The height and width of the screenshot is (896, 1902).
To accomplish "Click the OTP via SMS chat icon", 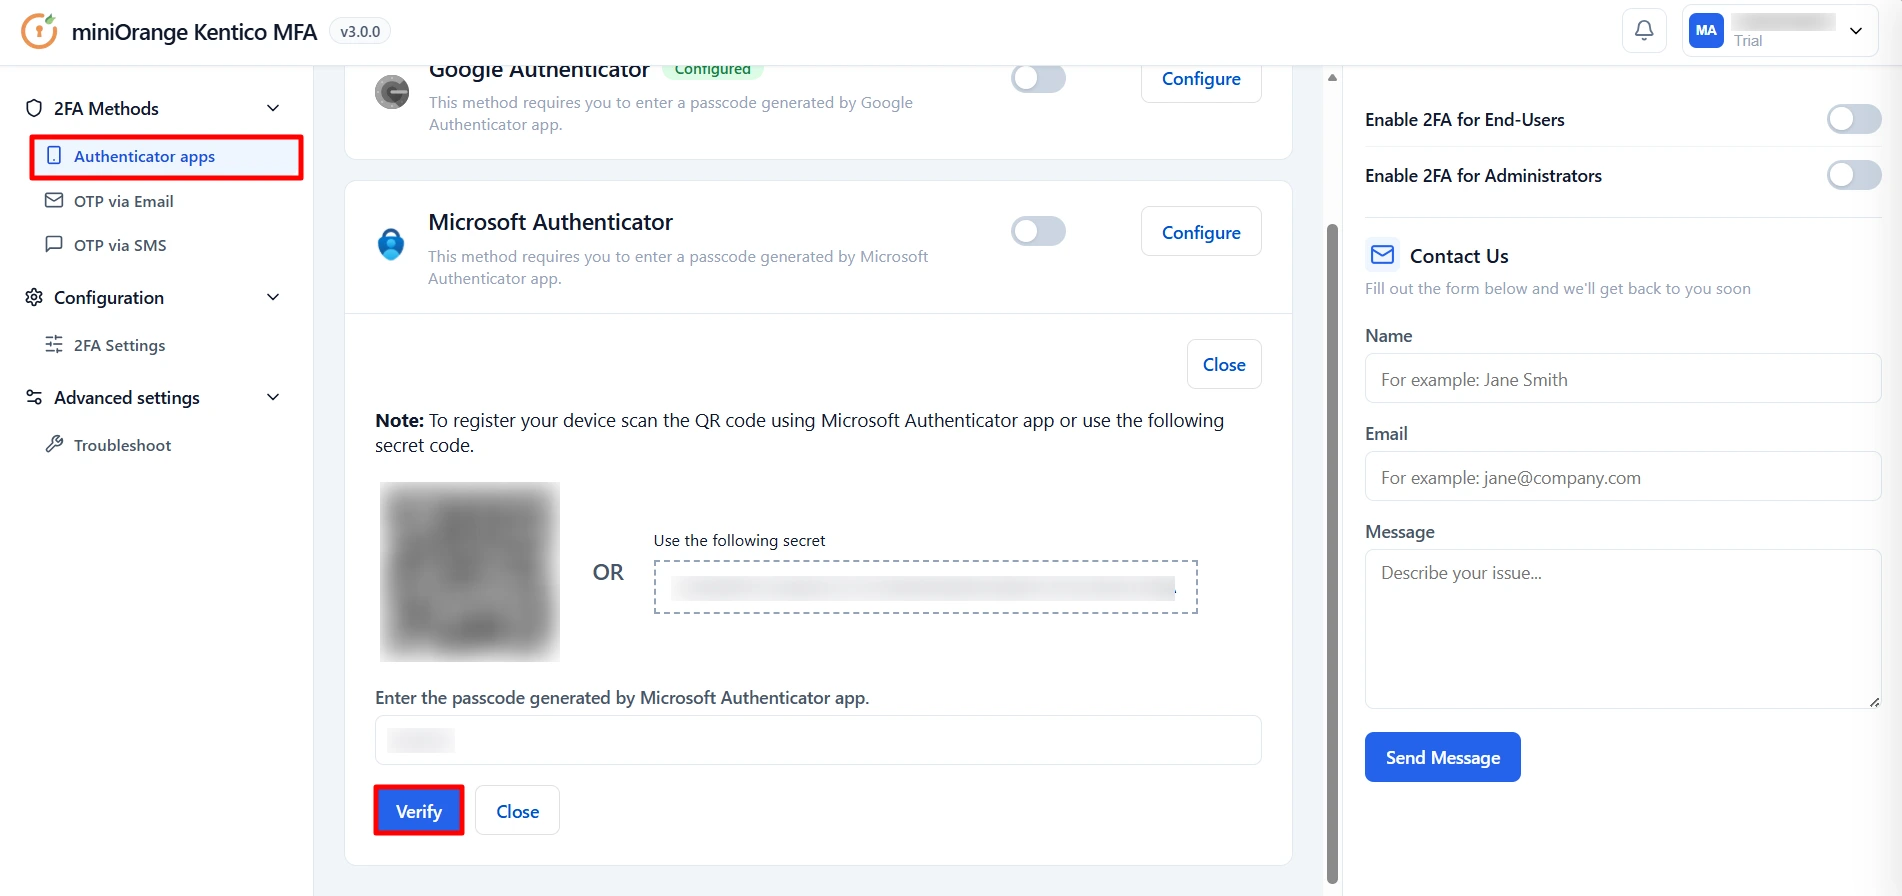I will pos(54,245).
